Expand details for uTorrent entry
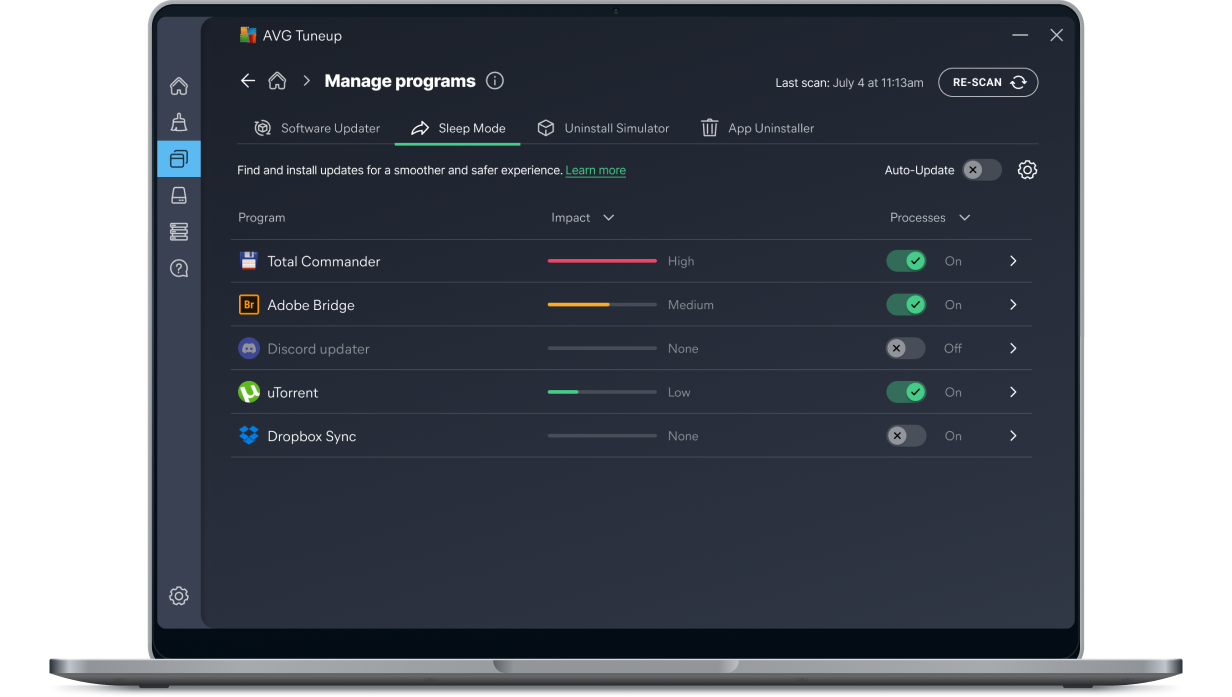 tap(1013, 392)
